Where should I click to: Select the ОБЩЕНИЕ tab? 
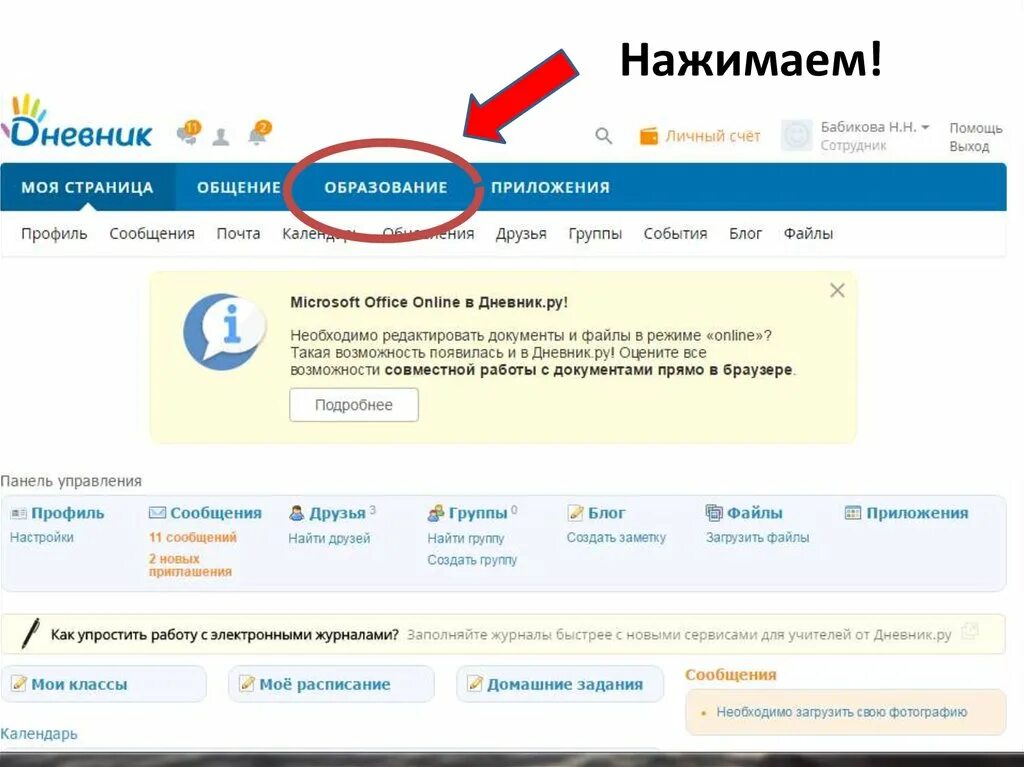[x=239, y=188]
